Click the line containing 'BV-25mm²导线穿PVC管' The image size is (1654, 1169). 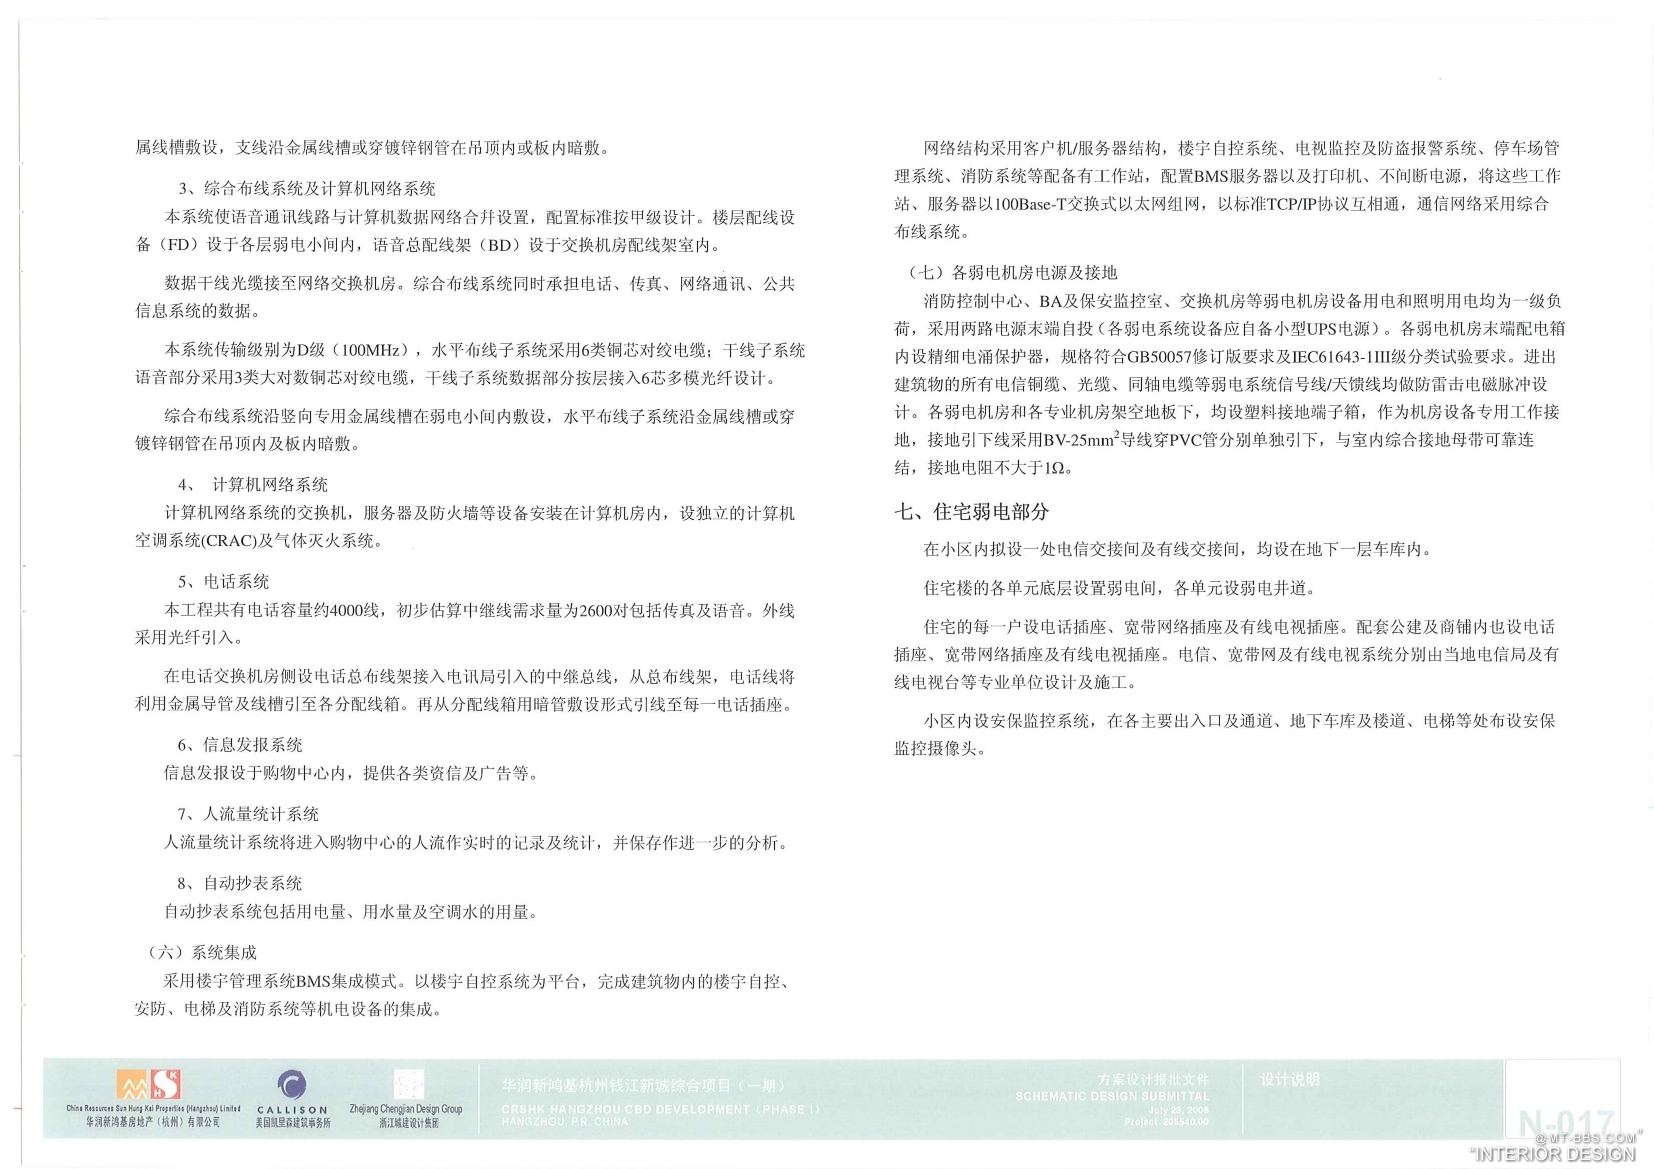coord(1214,439)
